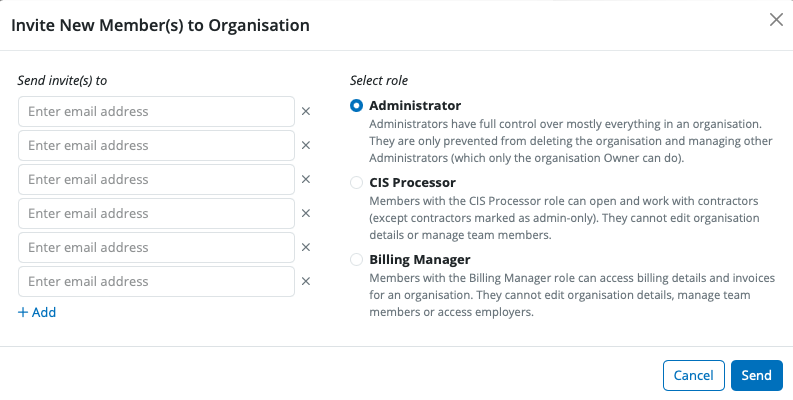The height and width of the screenshot is (400, 793).
Task: Focus the first email address field
Action: [x=156, y=112]
